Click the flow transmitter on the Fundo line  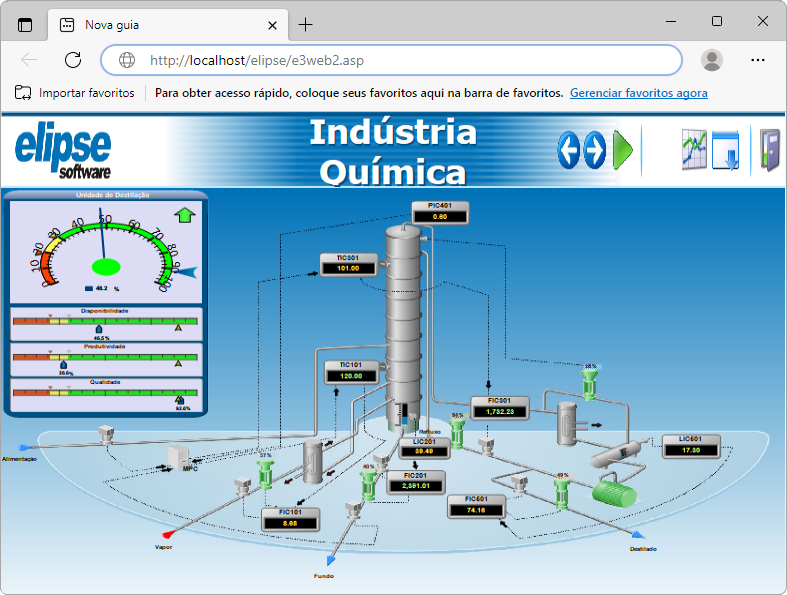[354, 509]
